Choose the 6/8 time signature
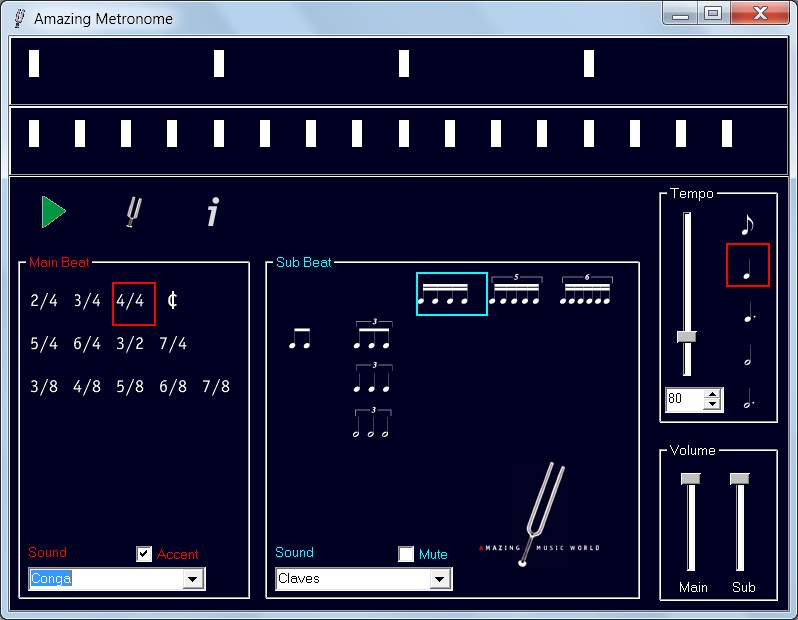 (173, 387)
